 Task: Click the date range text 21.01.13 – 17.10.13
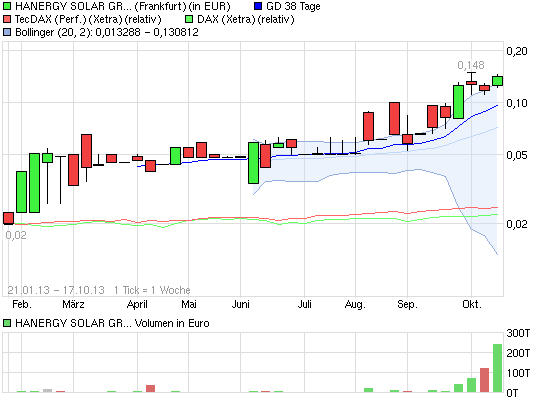point(56,290)
